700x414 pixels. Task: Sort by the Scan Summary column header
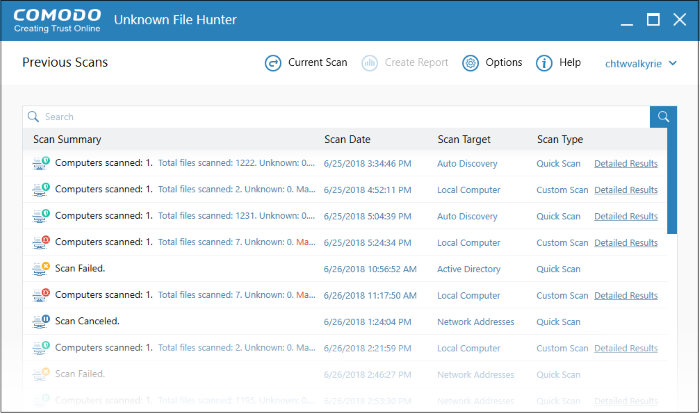tap(67, 139)
